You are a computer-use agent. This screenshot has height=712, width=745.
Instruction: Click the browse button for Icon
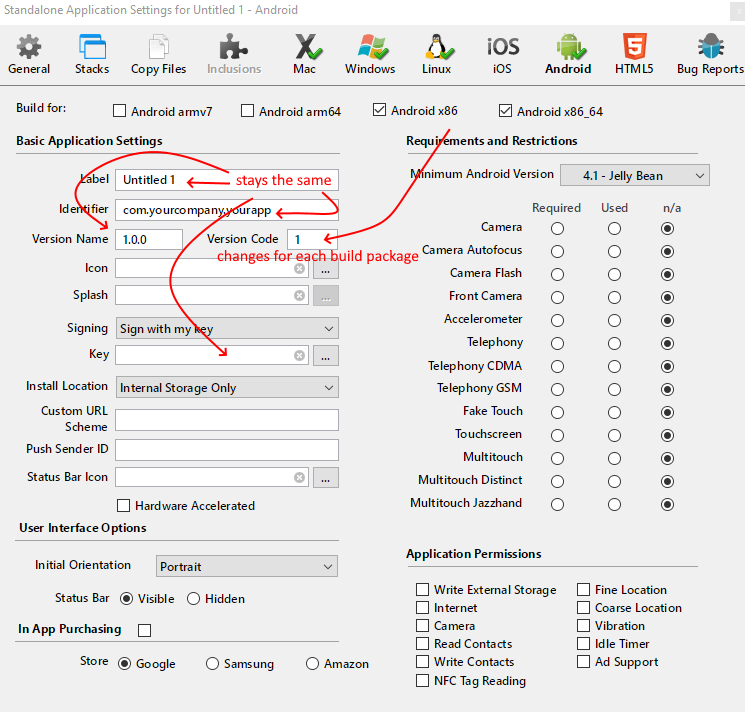(x=326, y=269)
